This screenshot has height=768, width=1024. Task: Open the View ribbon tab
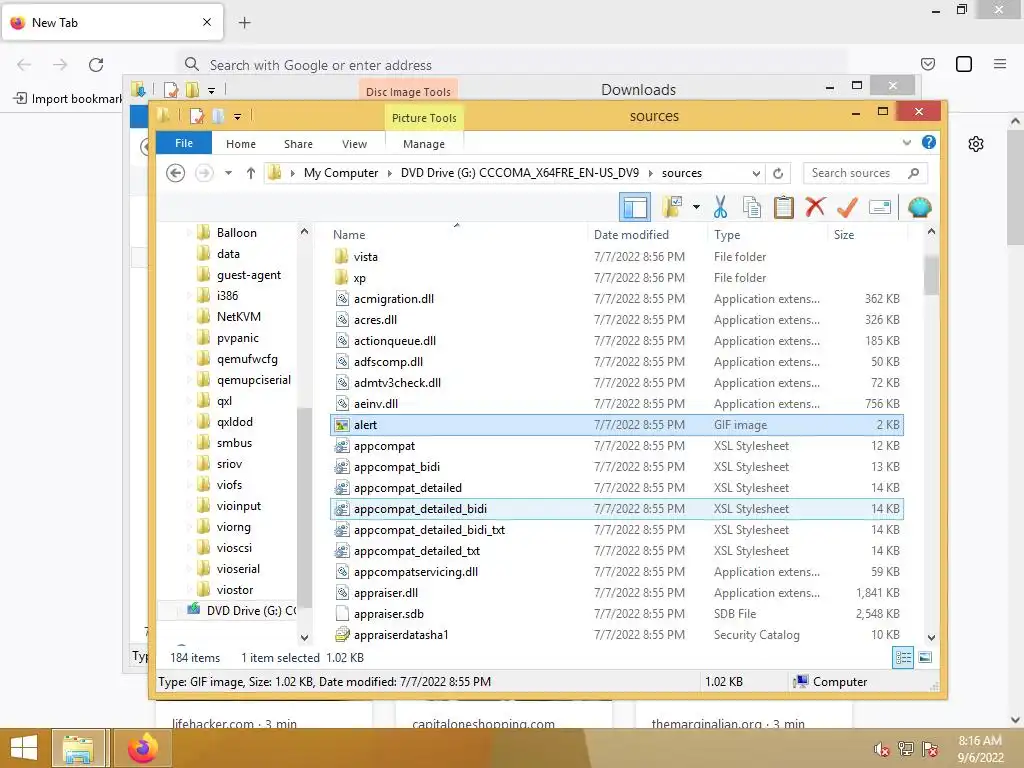tap(354, 144)
